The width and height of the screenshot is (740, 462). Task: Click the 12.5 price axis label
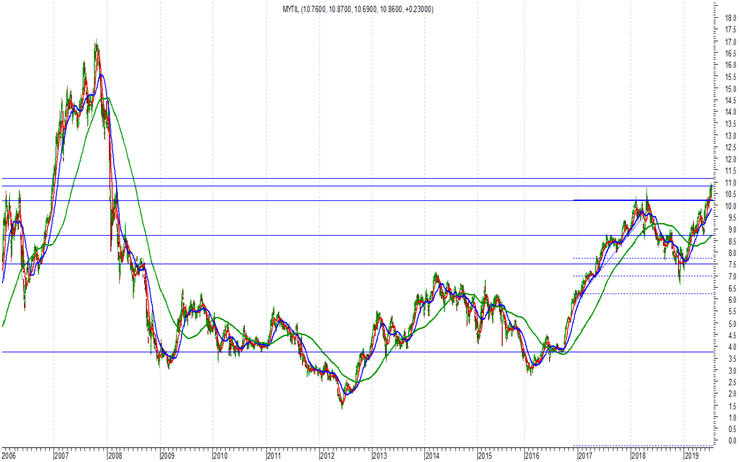731,148
